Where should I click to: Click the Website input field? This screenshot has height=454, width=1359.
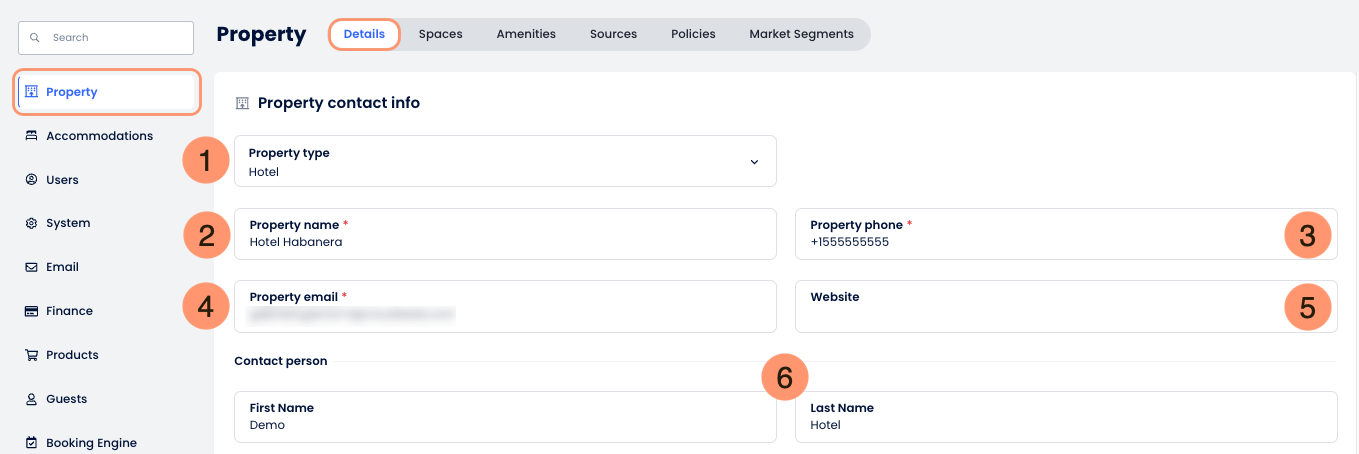pyautogui.click(x=1066, y=306)
